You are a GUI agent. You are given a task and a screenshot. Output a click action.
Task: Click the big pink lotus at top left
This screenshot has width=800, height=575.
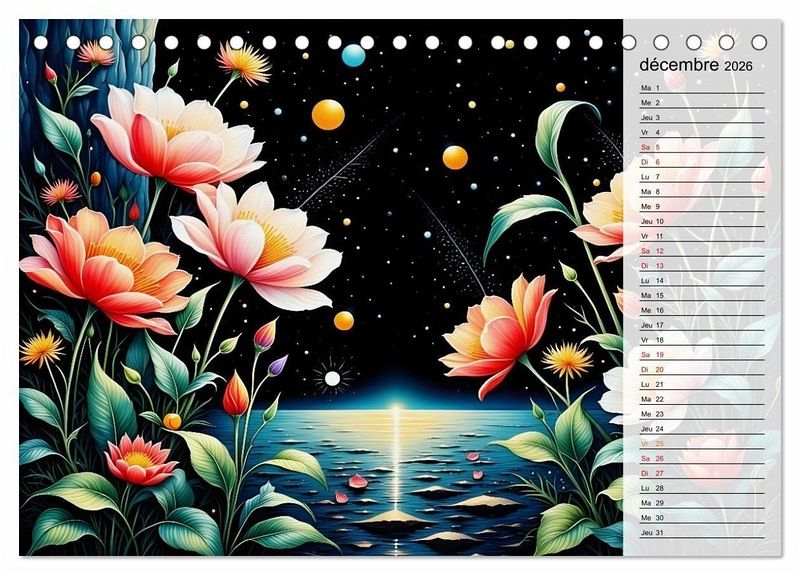(x=178, y=140)
